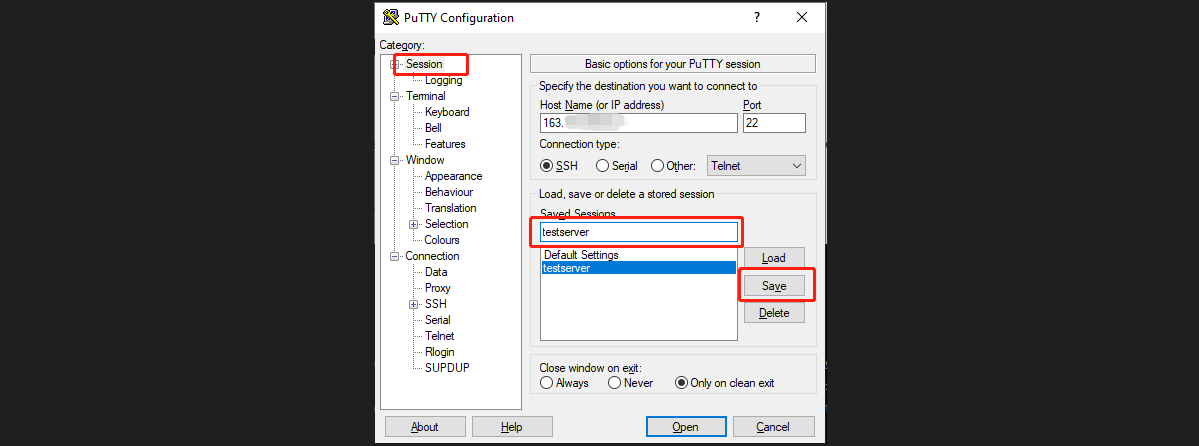Go to the Appearance settings category
Screen dimensions: 1199x446
[x=453, y=176]
